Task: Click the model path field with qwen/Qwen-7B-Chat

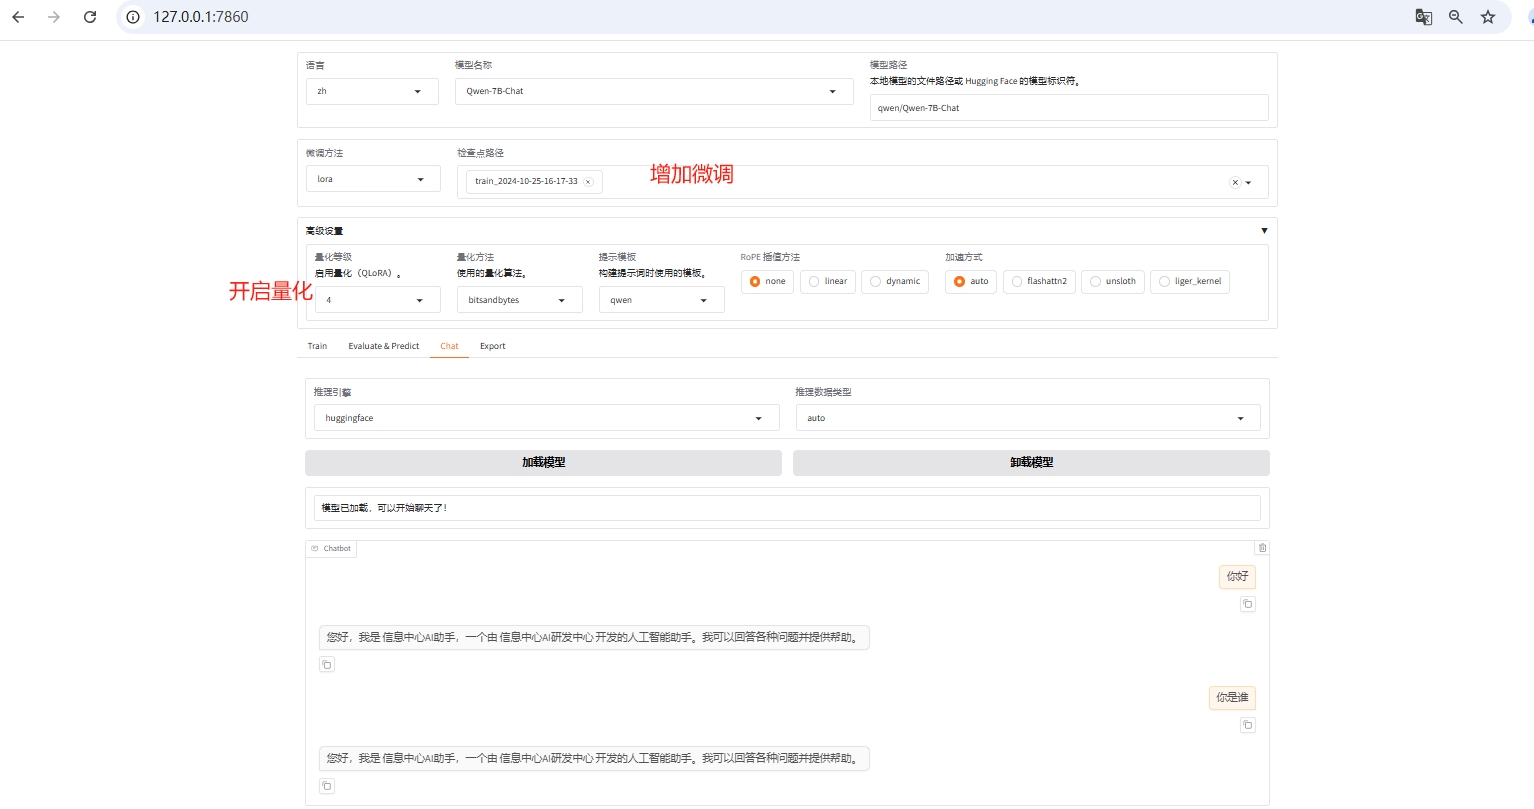Action: 1068,108
